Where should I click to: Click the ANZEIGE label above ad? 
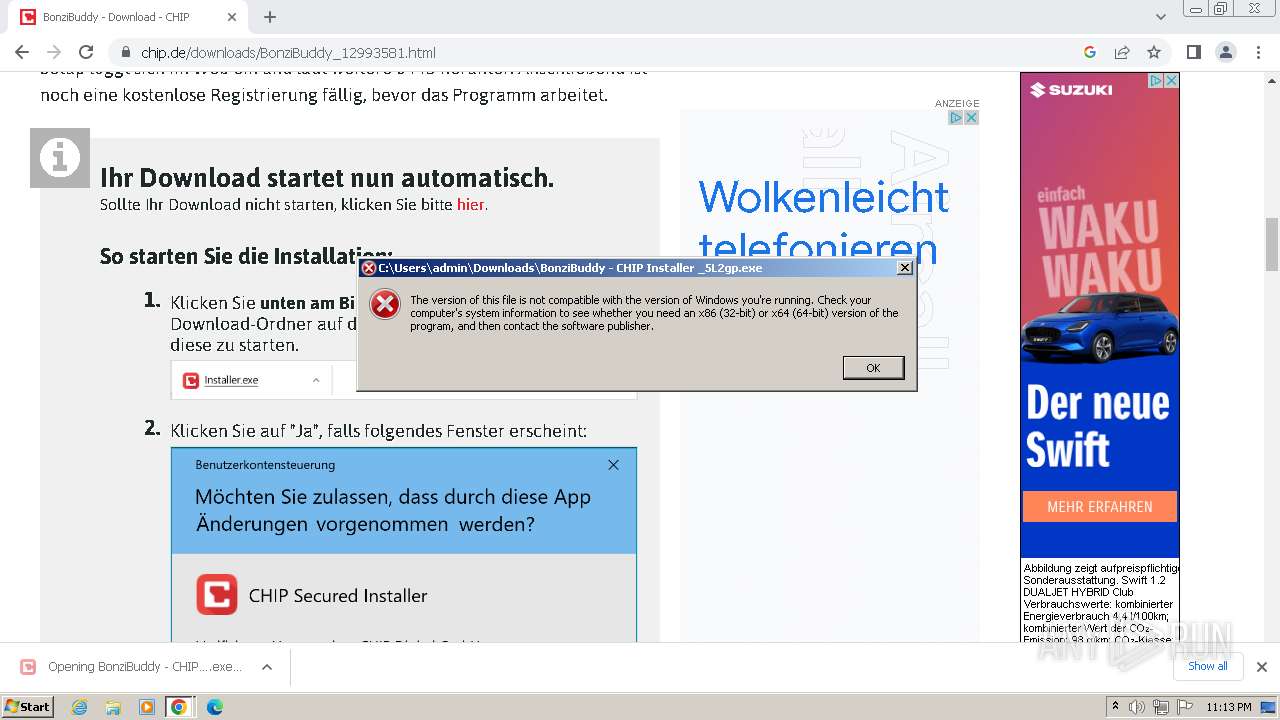pos(957,103)
